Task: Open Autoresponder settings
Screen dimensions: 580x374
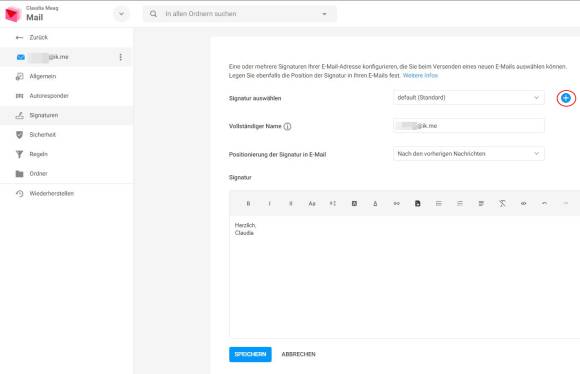Action: click(67, 96)
